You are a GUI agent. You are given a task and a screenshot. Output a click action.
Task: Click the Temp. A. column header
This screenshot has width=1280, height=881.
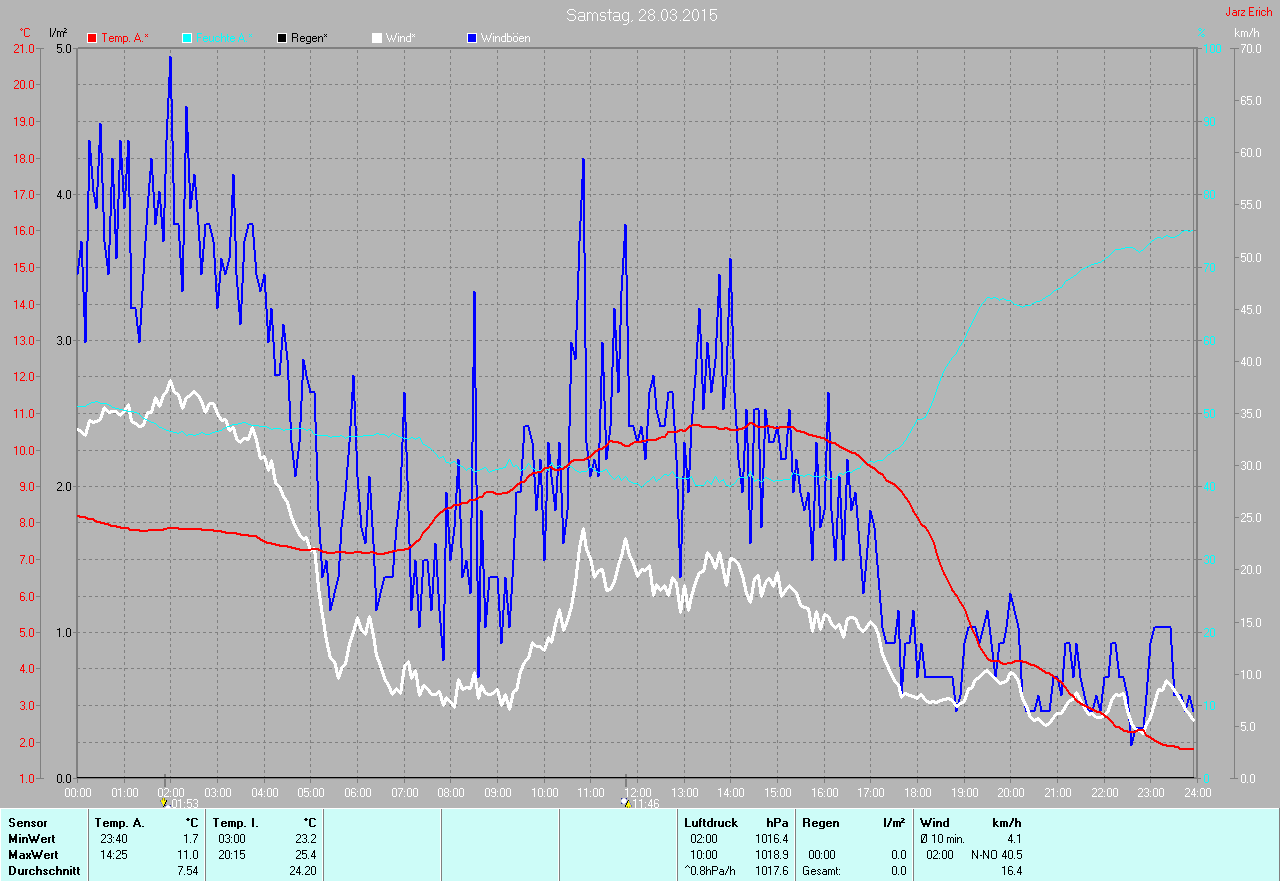119,822
